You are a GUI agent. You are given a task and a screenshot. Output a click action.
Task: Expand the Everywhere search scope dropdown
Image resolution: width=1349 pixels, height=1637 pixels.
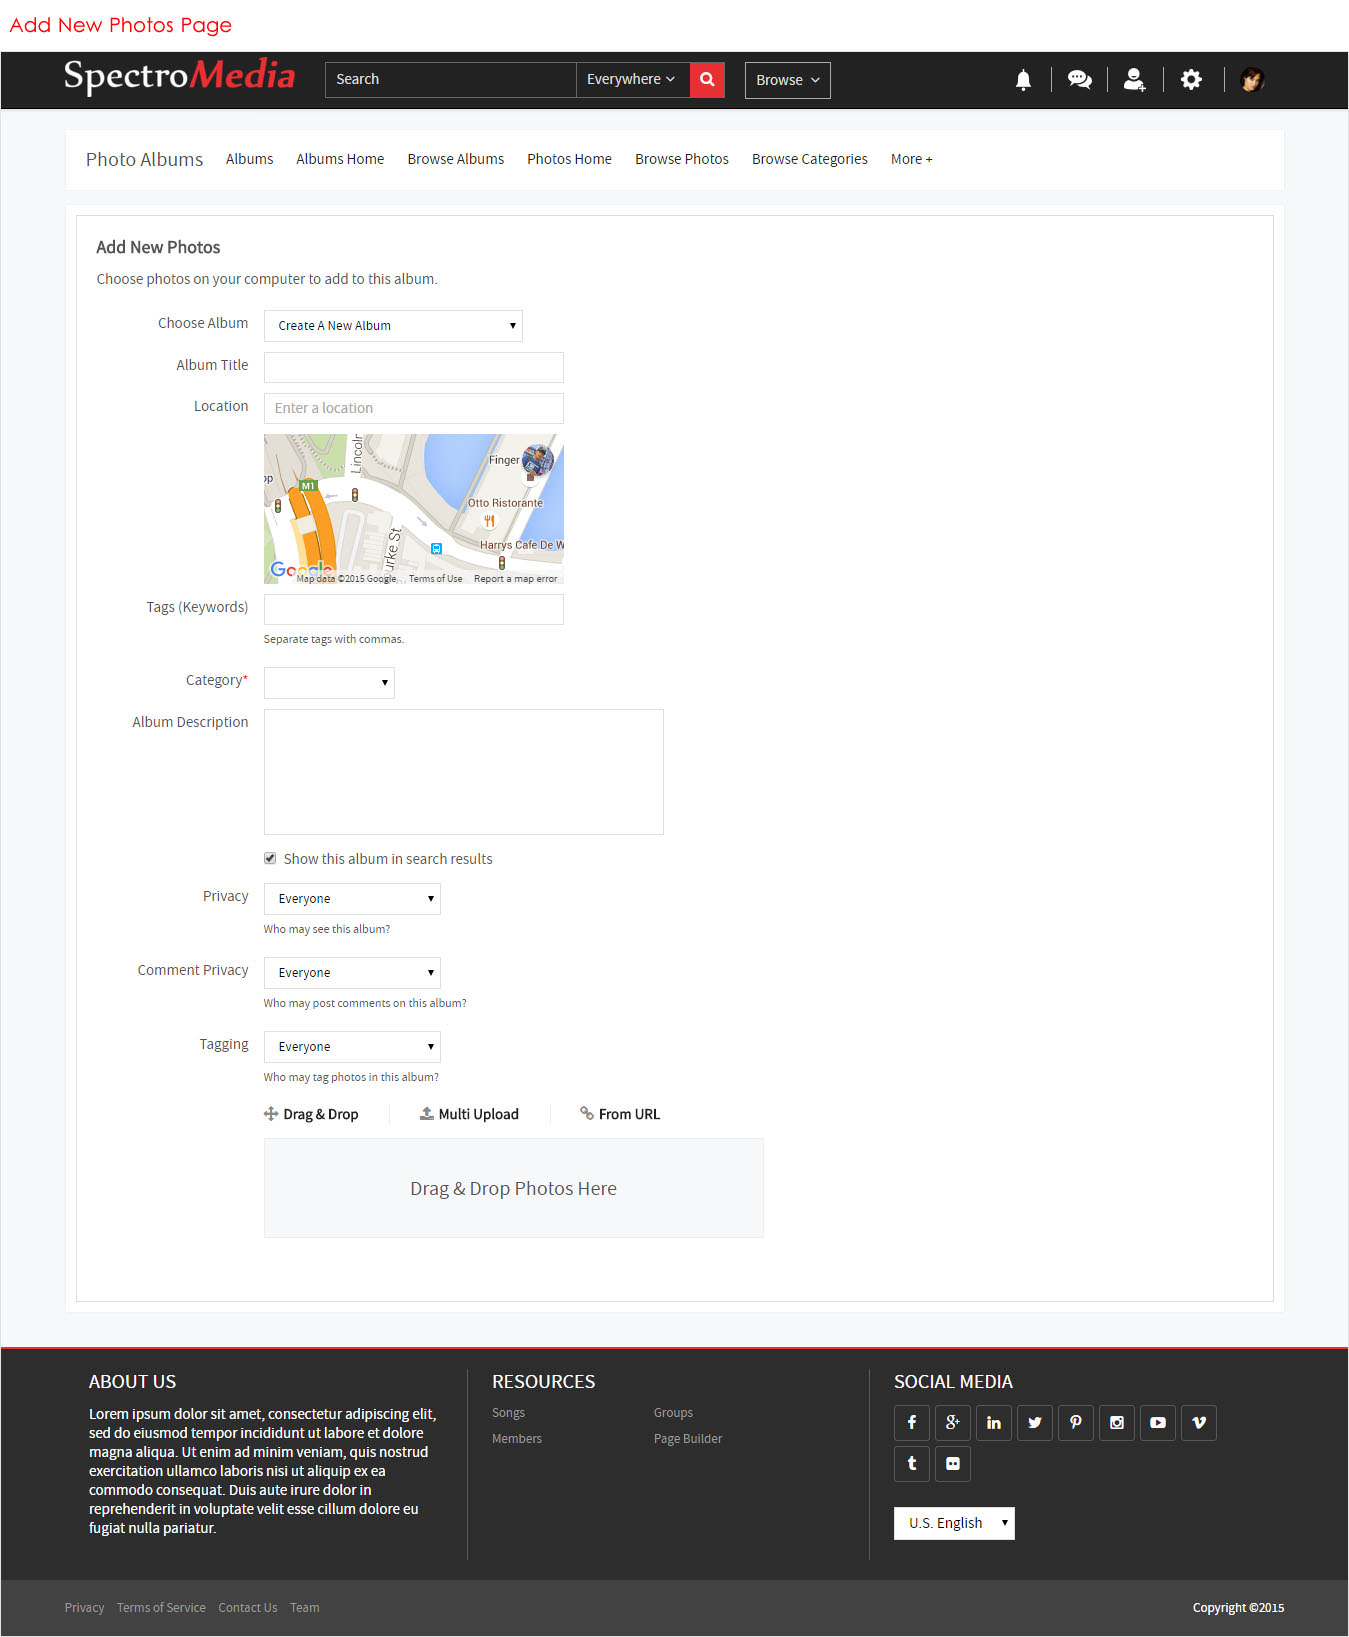click(x=632, y=80)
